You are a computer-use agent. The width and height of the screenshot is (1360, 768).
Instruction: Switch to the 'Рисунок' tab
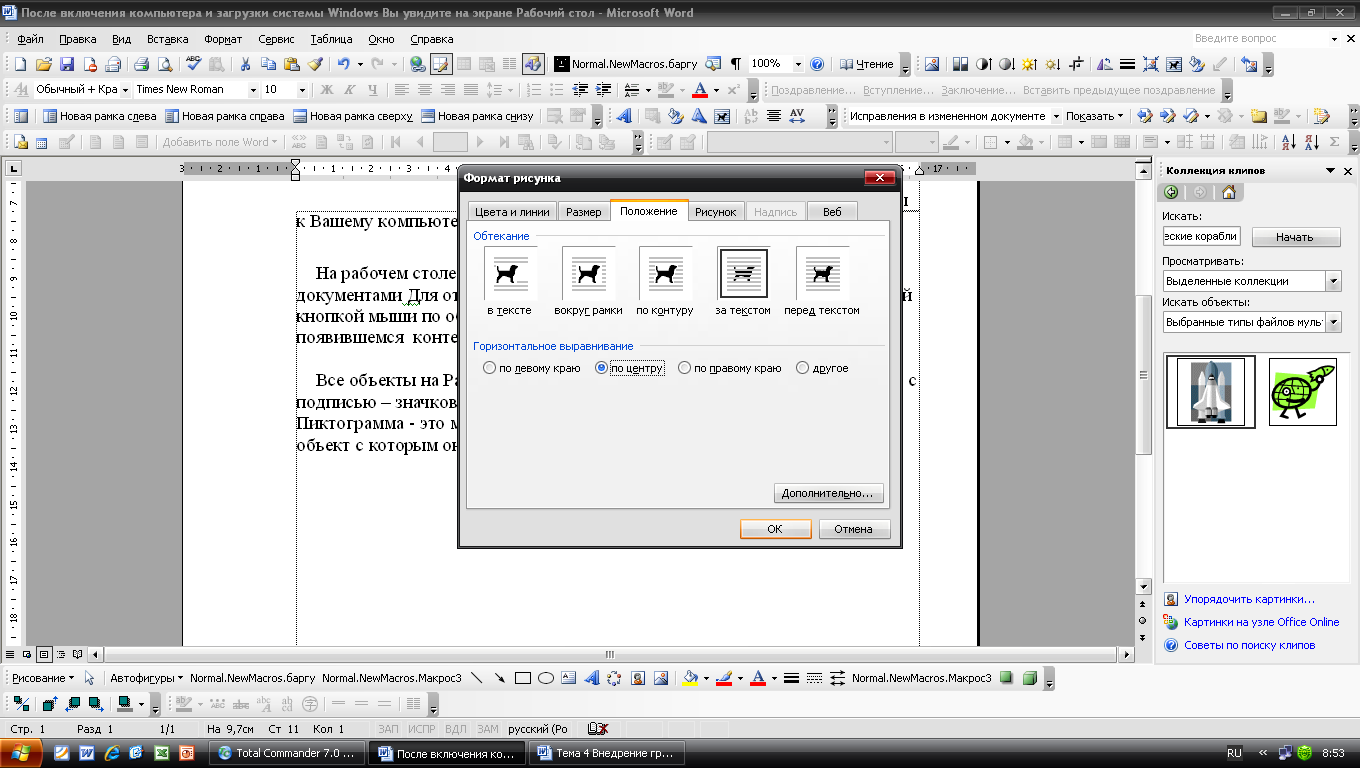pyautogui.click(x=716, y=212)
